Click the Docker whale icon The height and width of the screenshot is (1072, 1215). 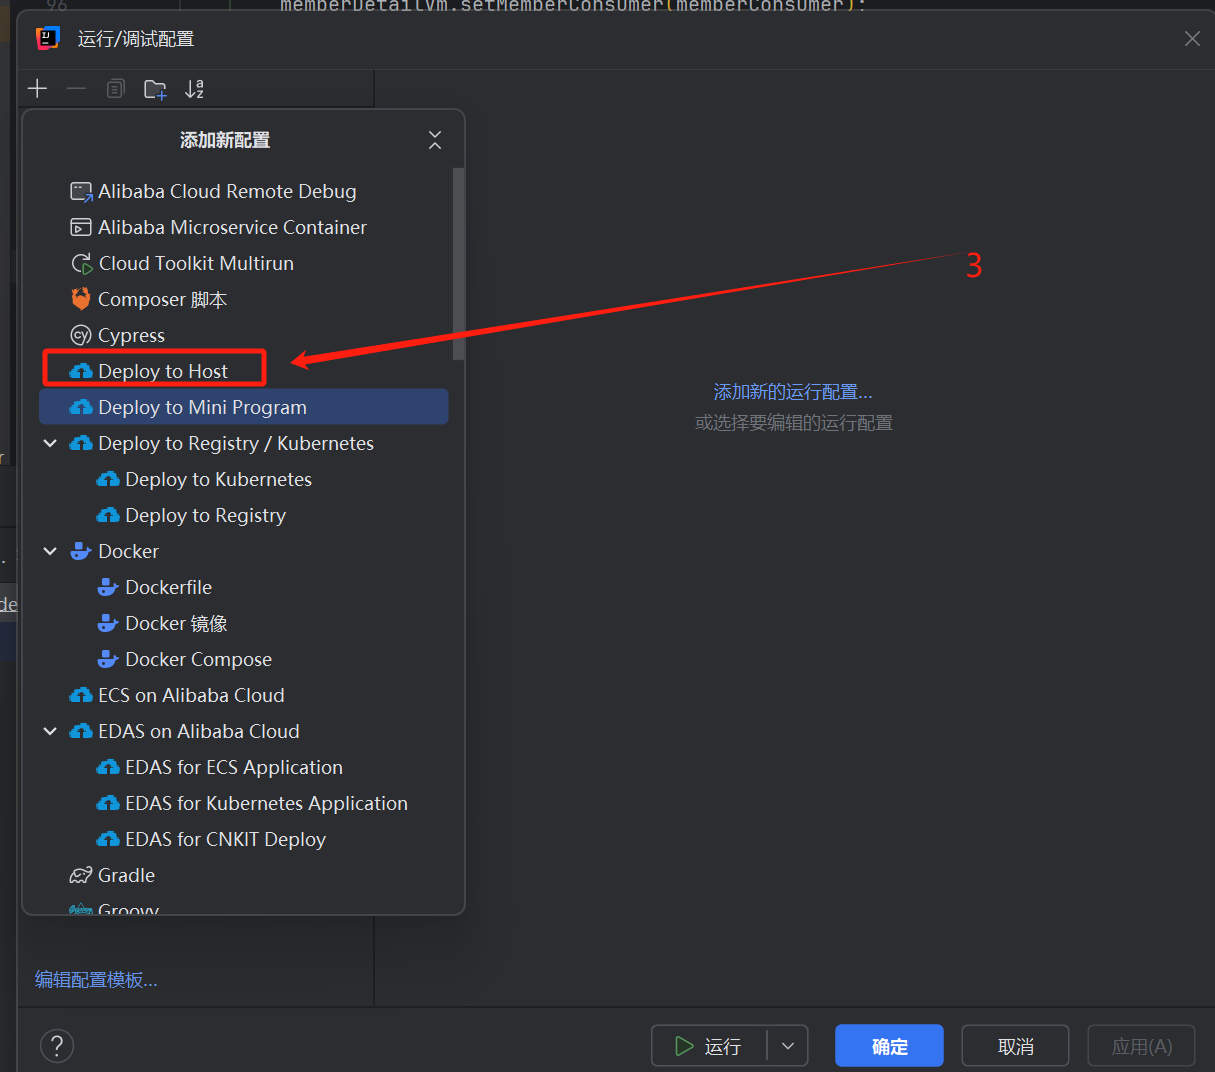pos(81,551)
